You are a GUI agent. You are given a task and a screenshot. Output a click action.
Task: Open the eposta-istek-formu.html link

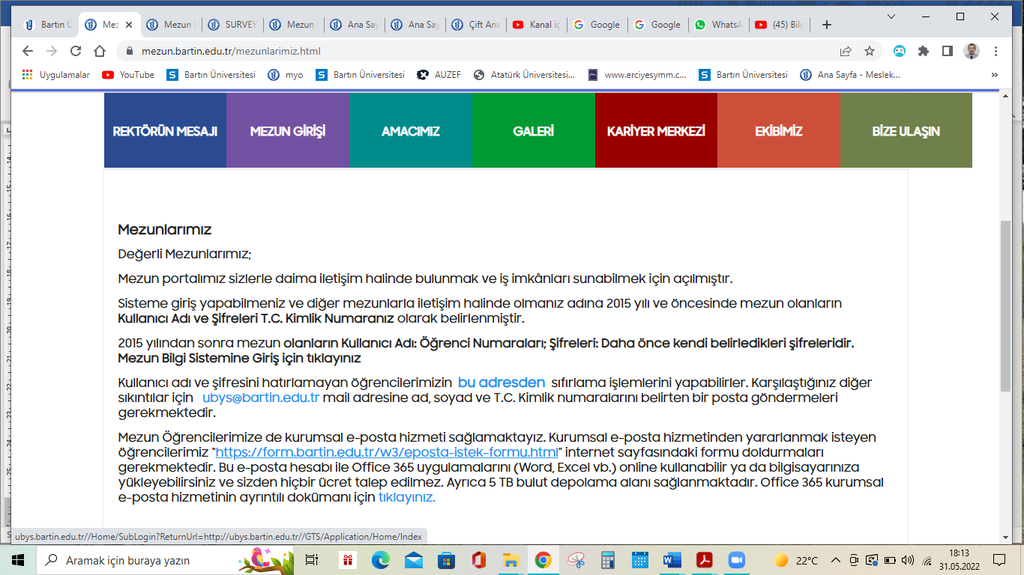point(387,452)
